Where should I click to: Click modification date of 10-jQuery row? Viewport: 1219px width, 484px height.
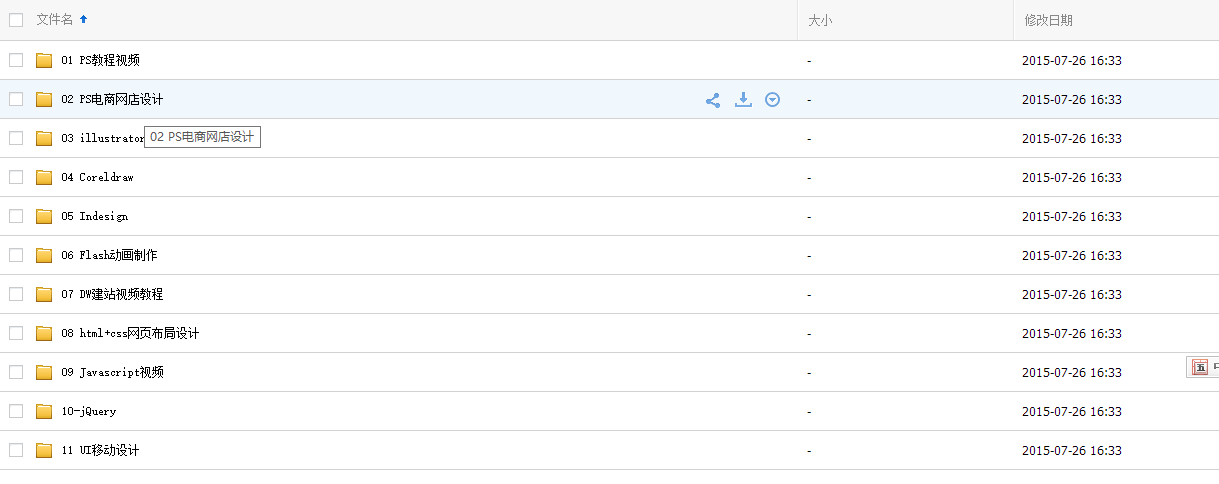point(1071,412)
